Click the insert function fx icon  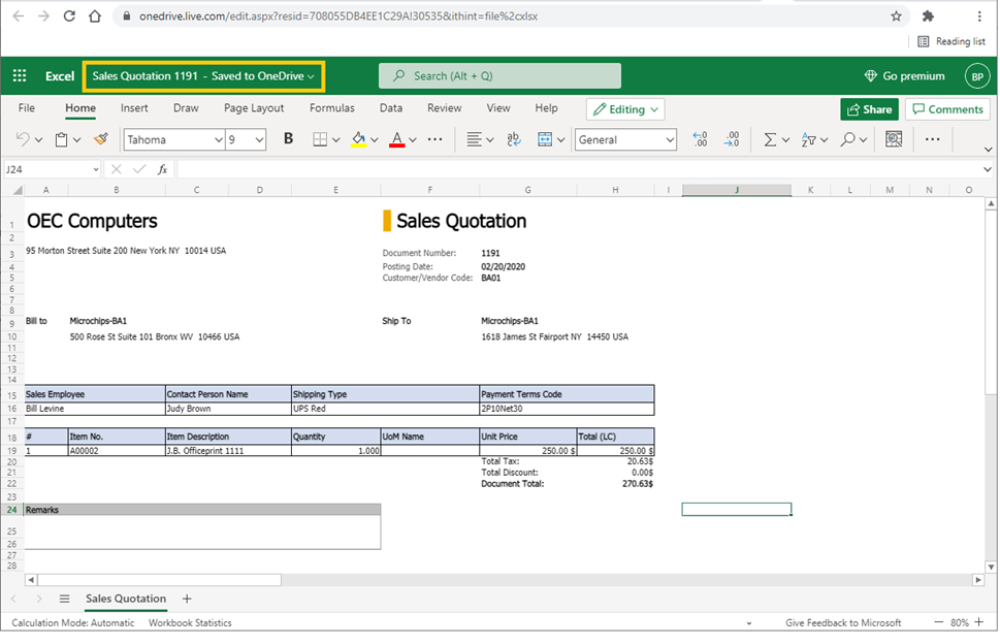pyautogui.click(x=163, y=169)
